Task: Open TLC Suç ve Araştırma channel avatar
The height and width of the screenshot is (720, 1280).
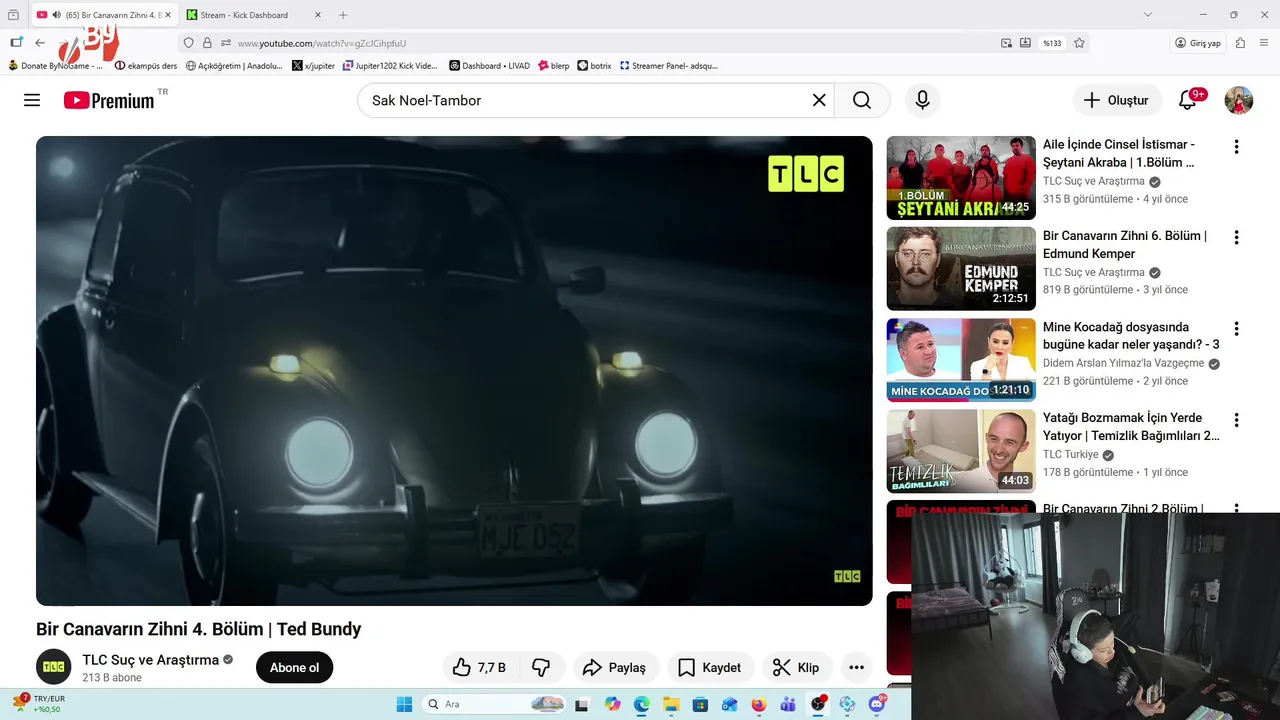Action: click(54, 667)
